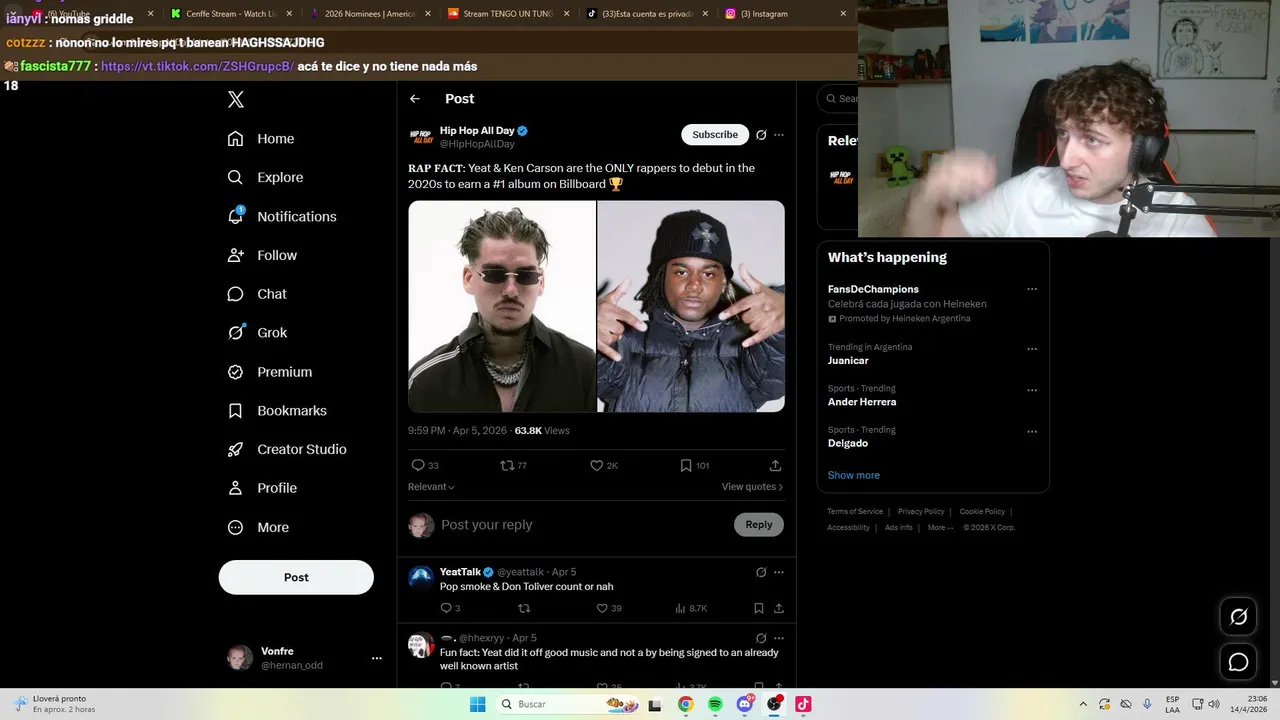The image size is (1280, 720).
Task: Close the Instagram browser tab
Action: [843, 14]
